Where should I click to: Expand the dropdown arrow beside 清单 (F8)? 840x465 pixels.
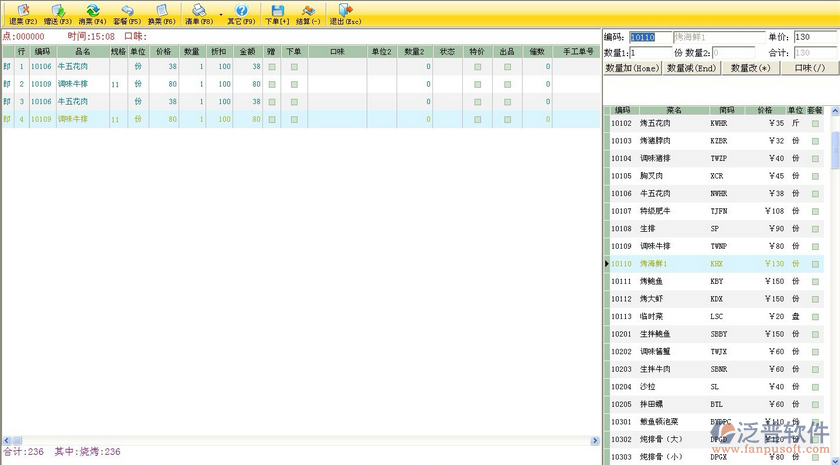point(220,14)
